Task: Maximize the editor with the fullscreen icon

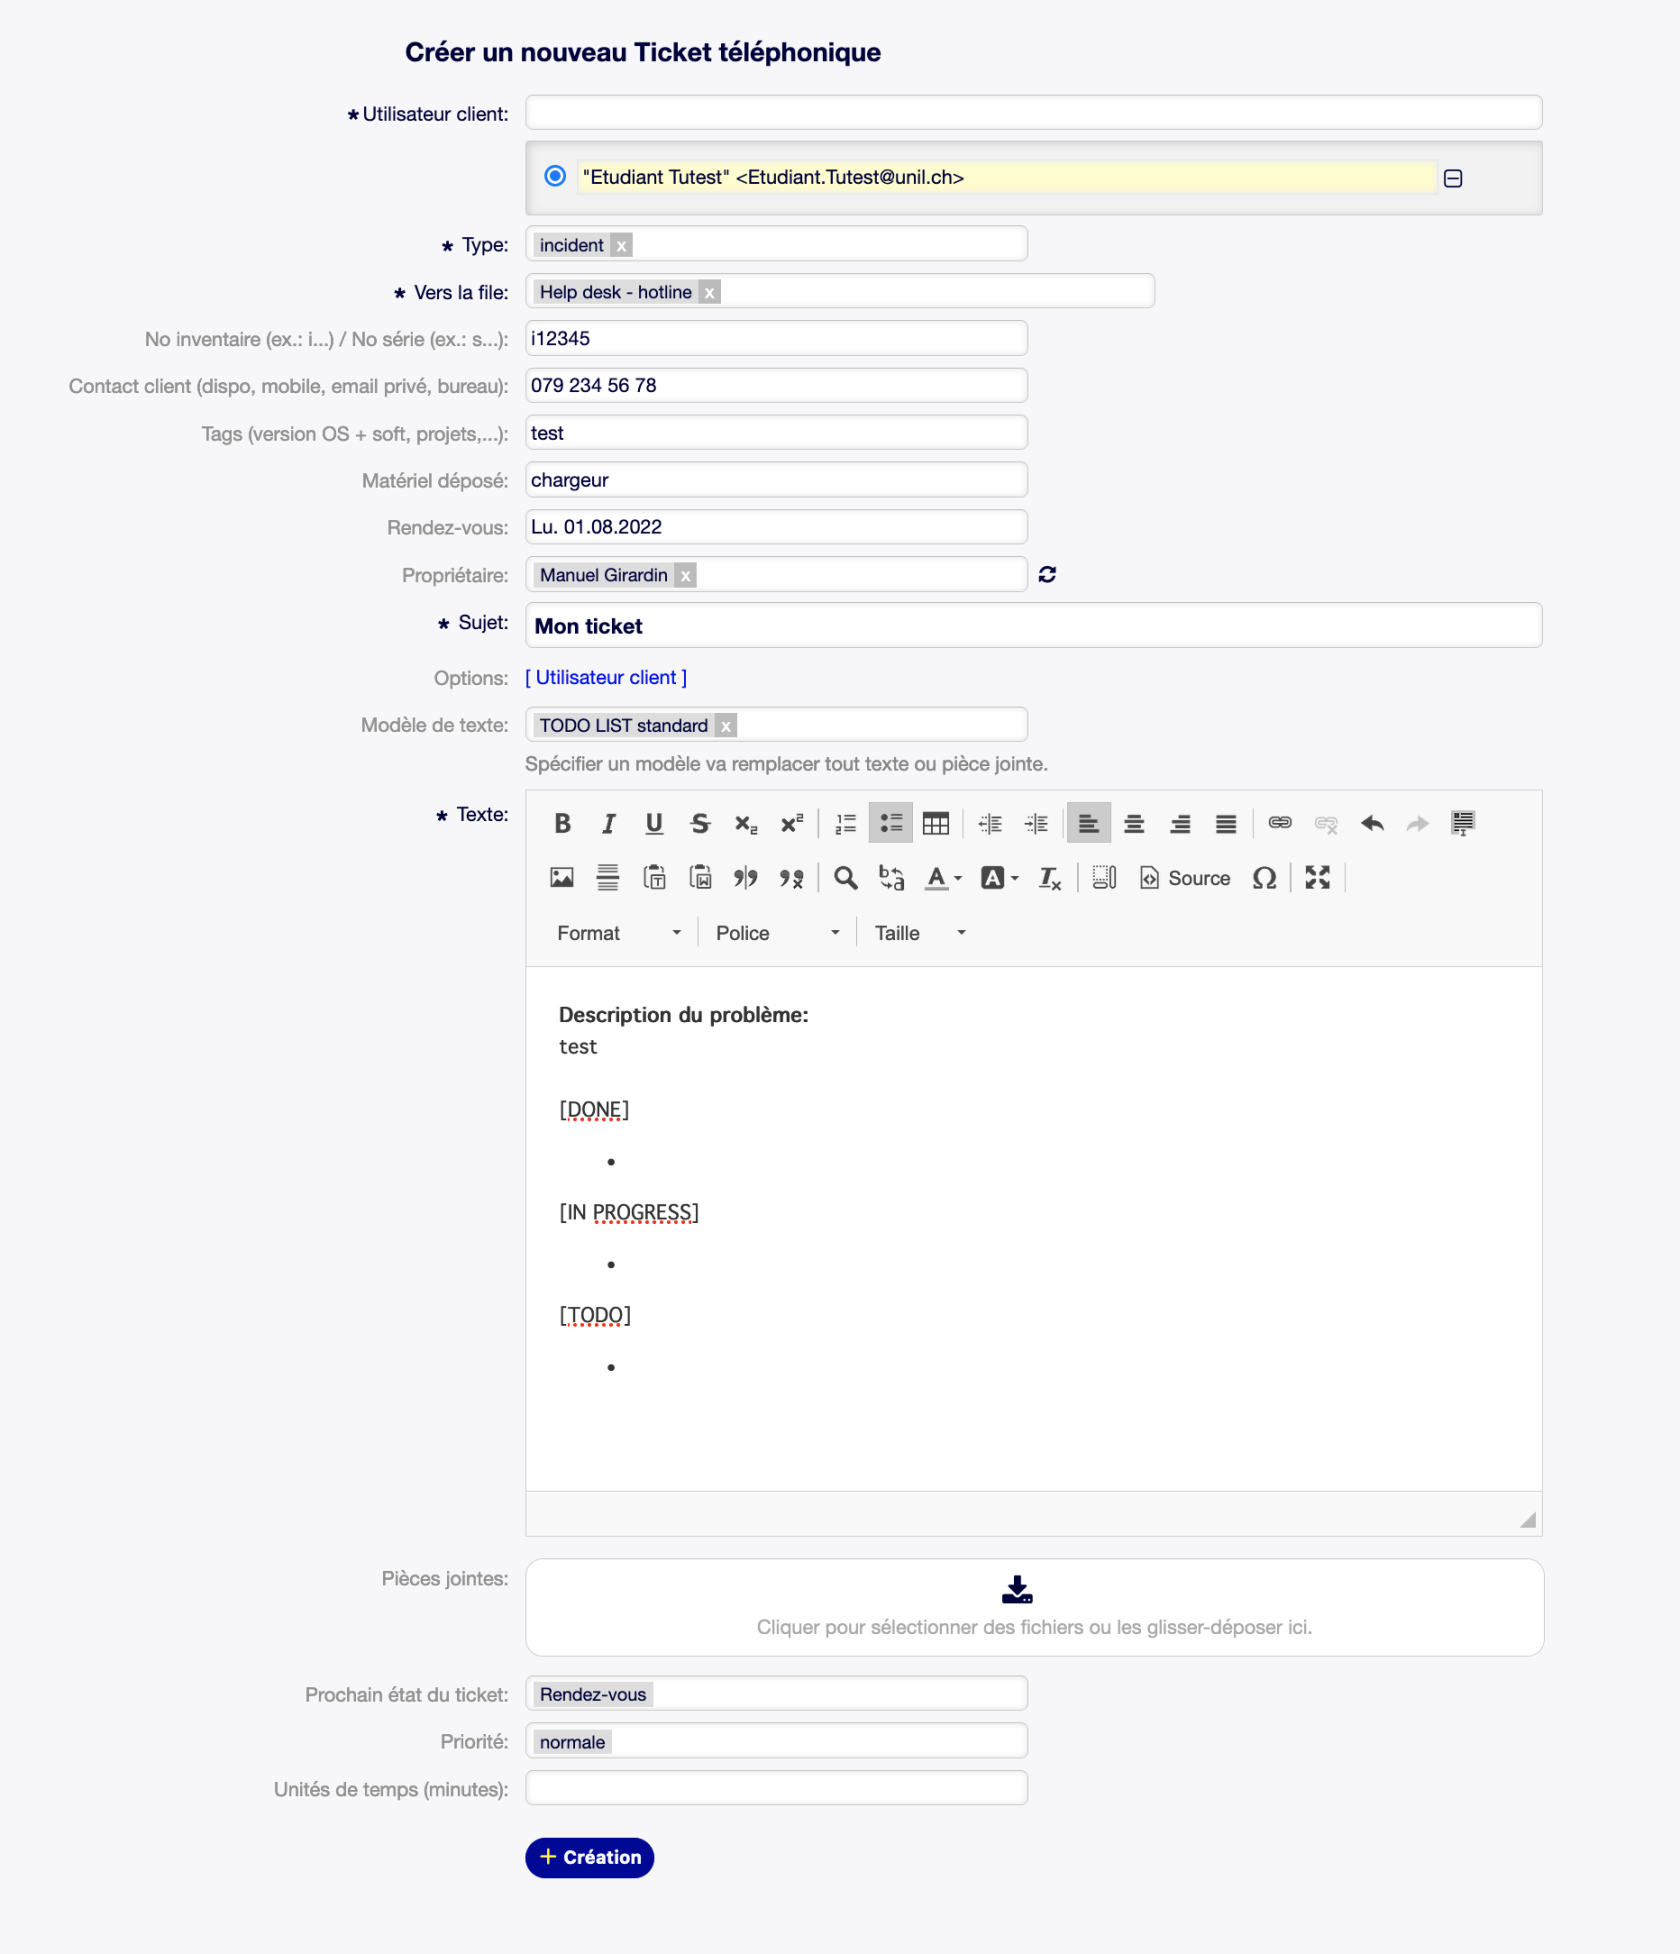Action: click(1317, 878)
